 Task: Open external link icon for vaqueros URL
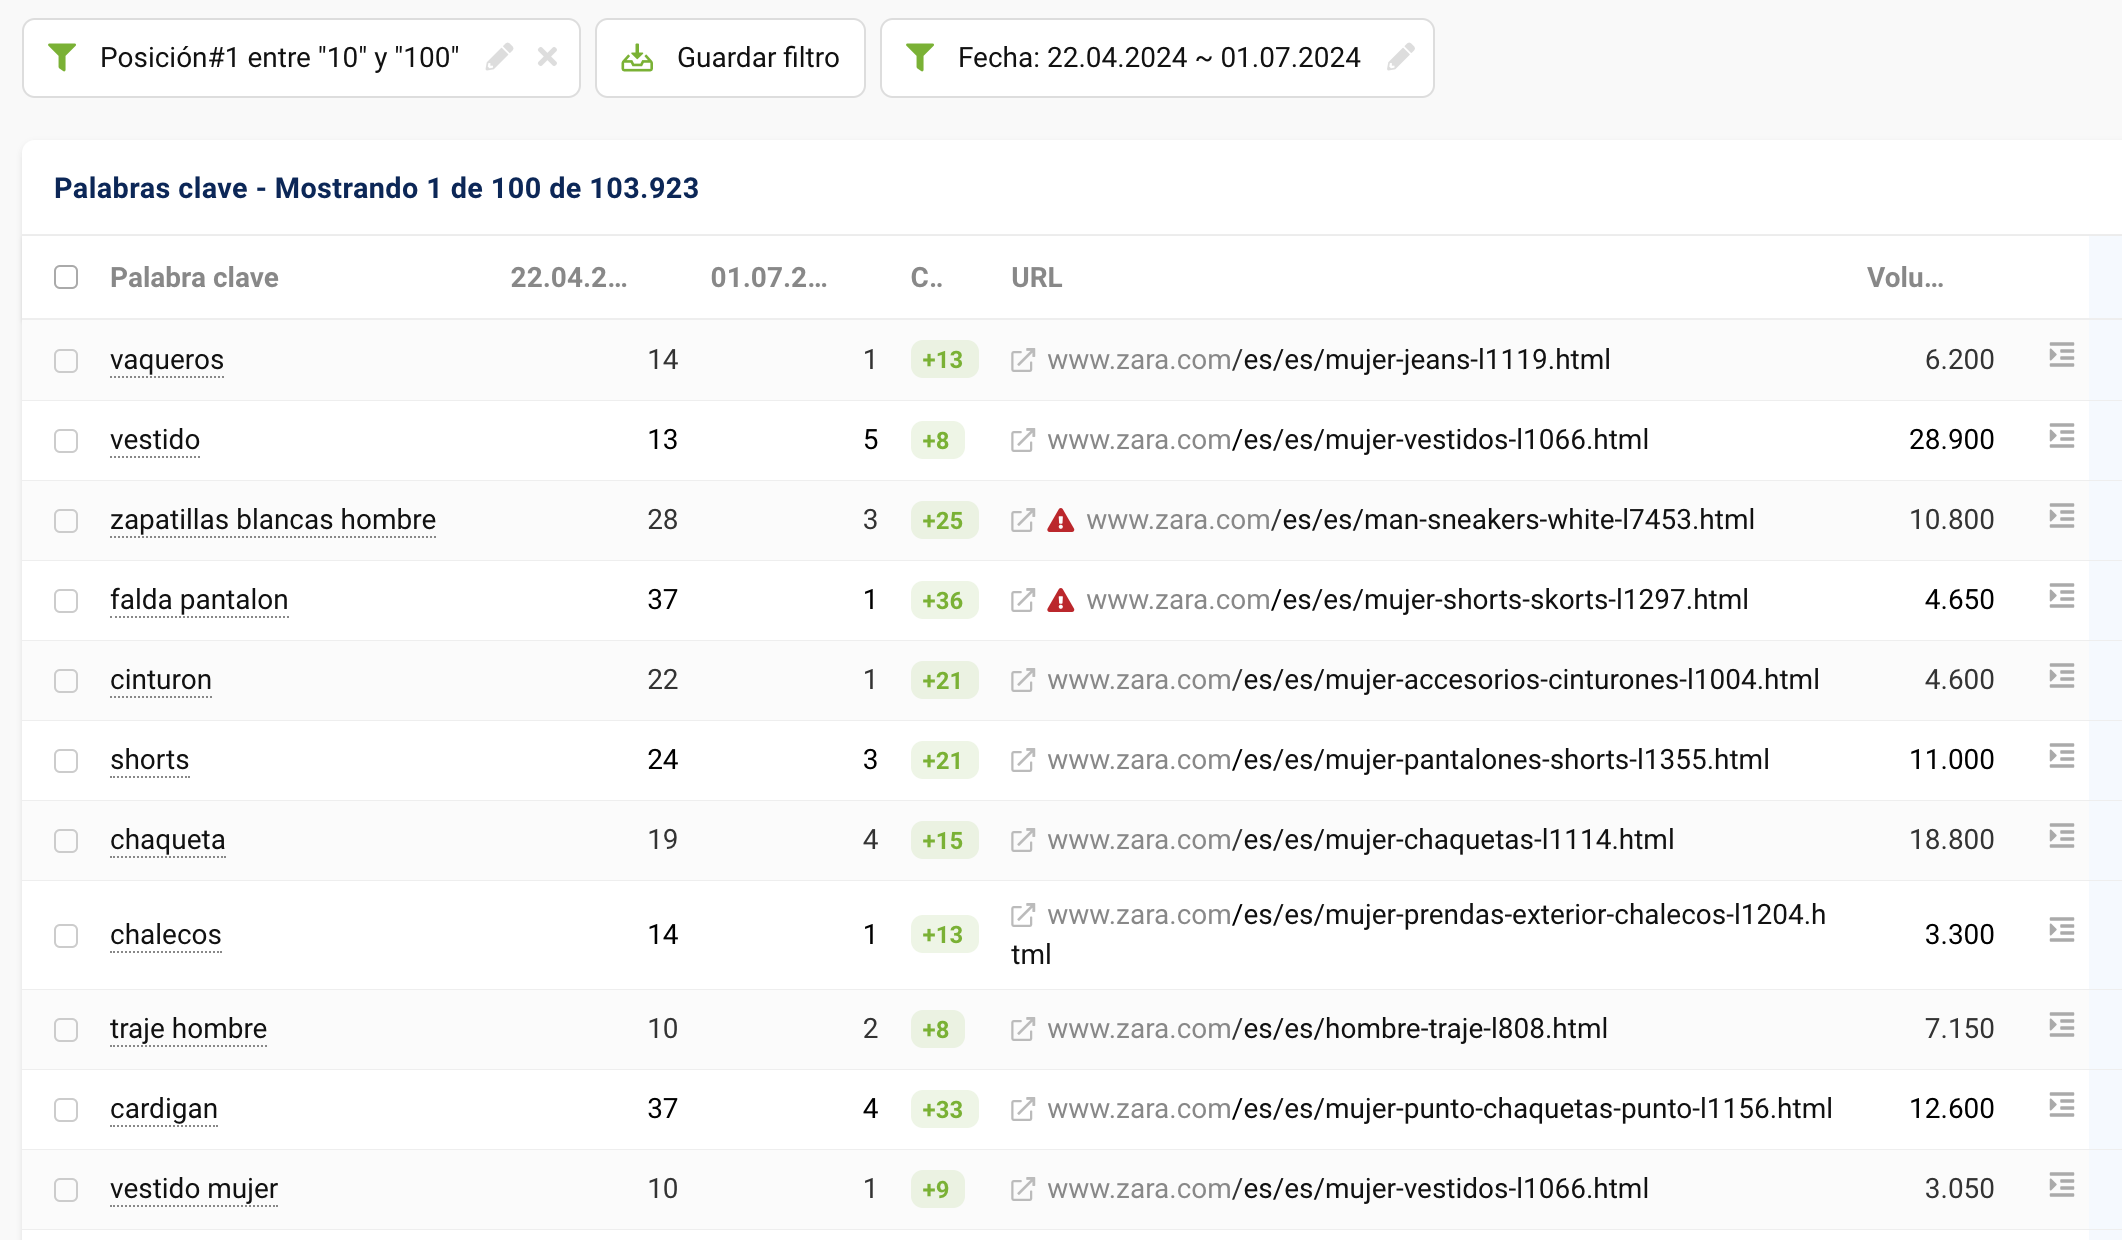pos(1022,360)
